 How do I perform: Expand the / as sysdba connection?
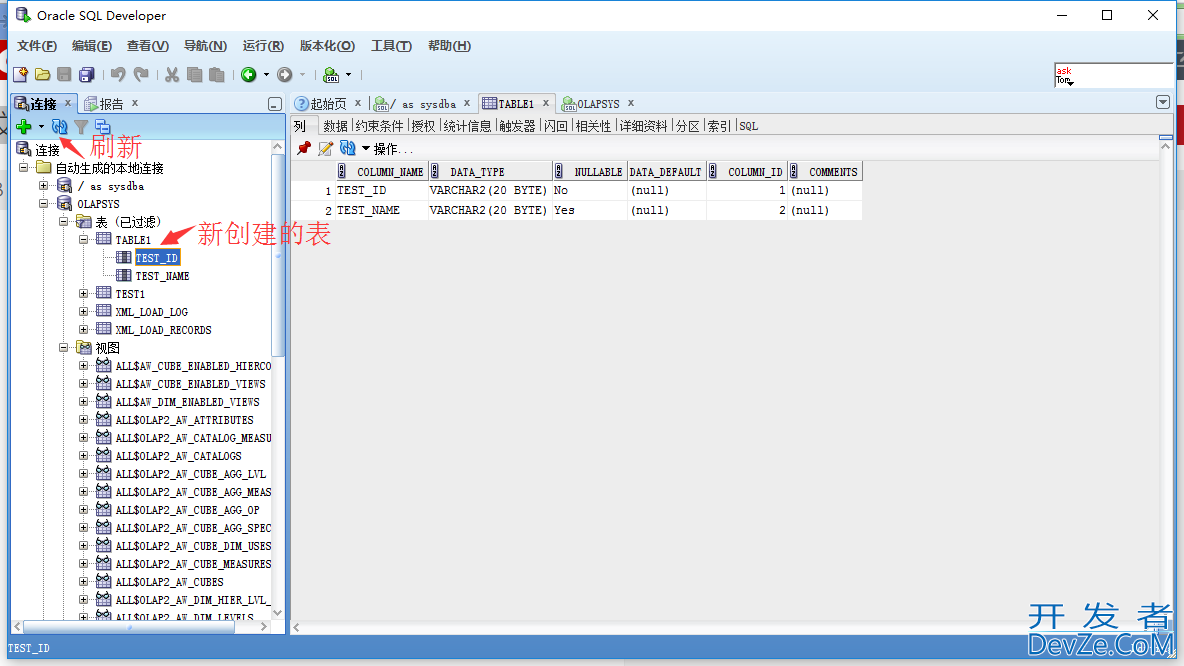44,185
